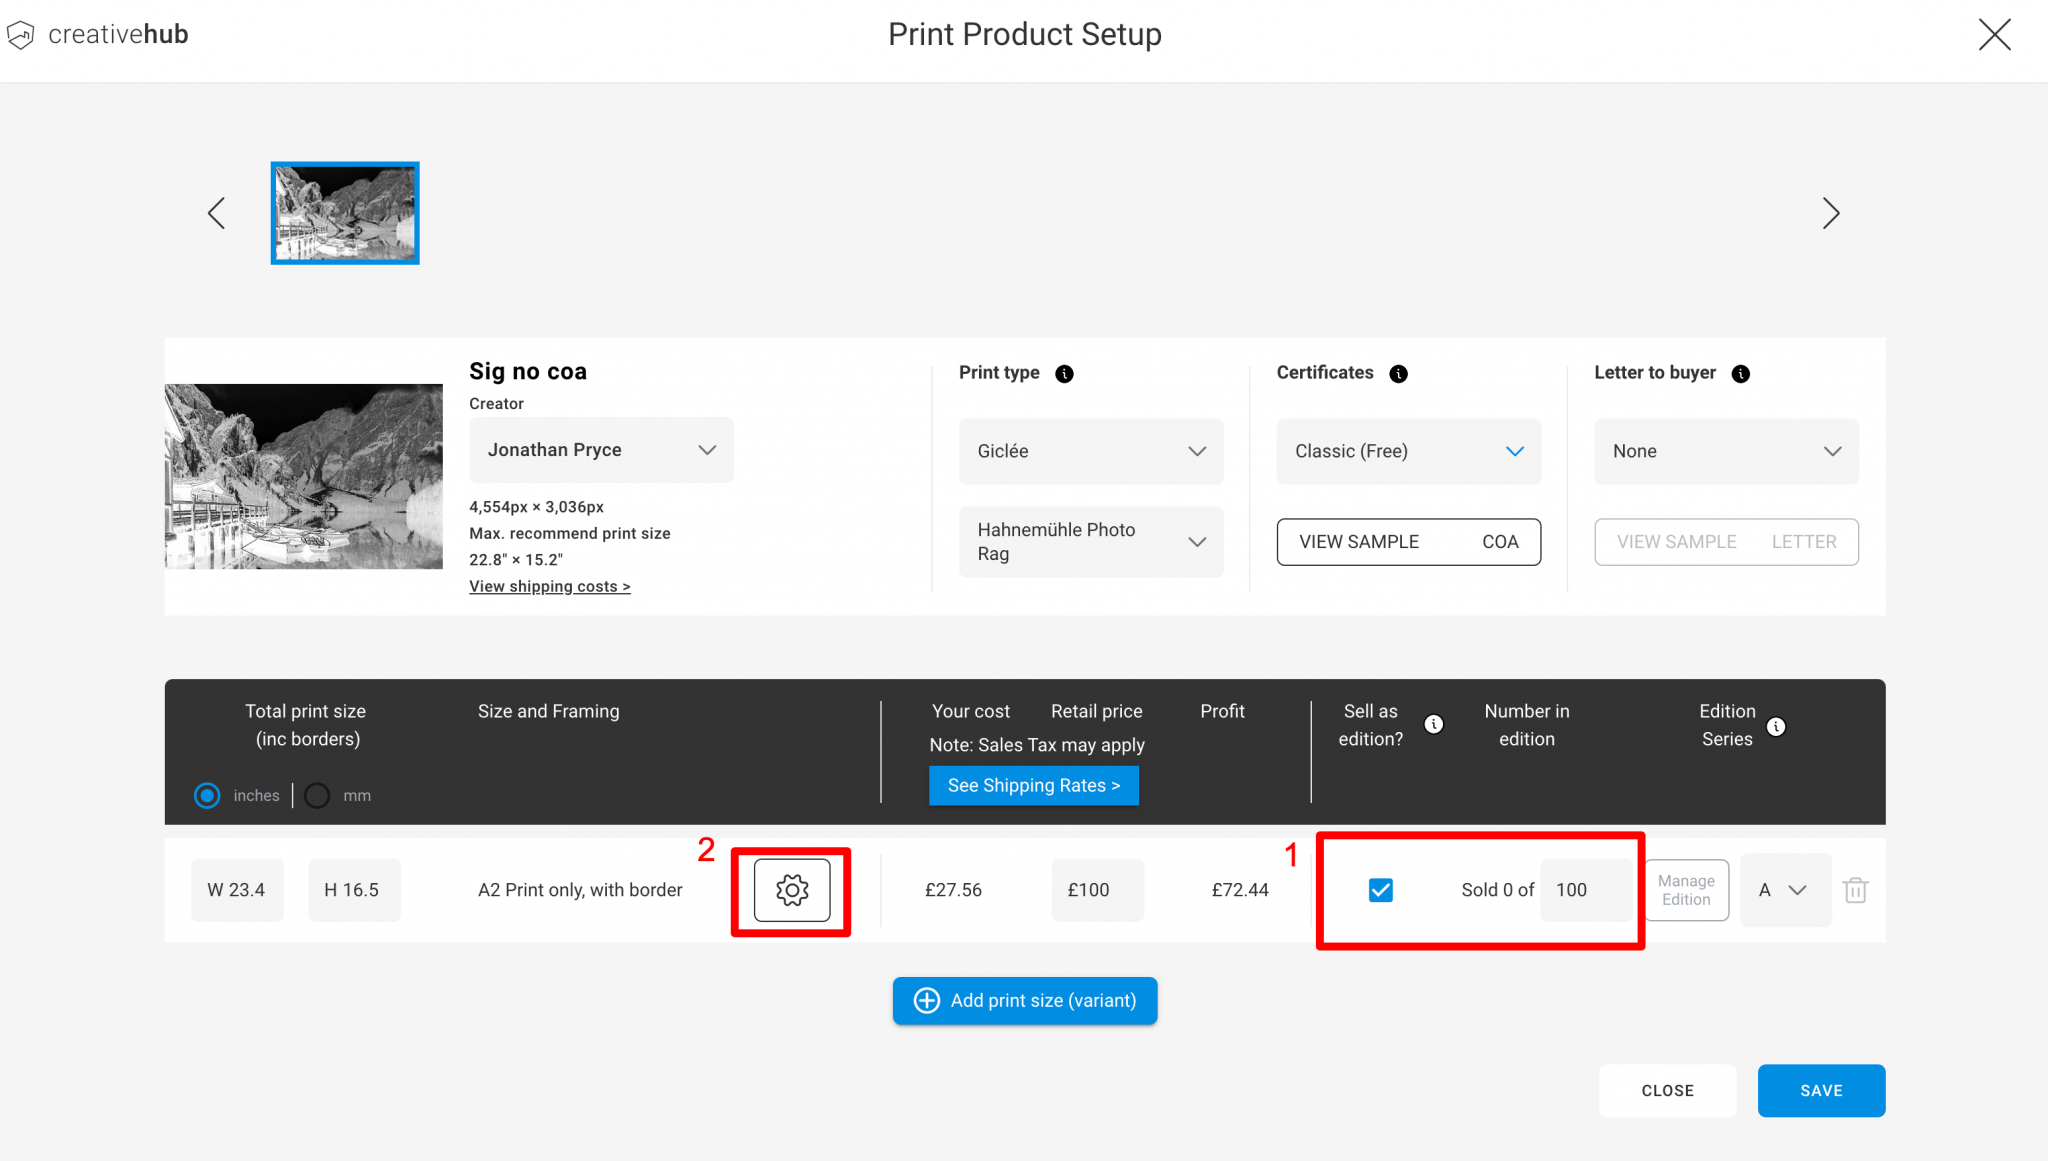Expand the Edition Series letter dropdown
The height and width of the screenshot is (1161, 2048).
(1784, 890)
